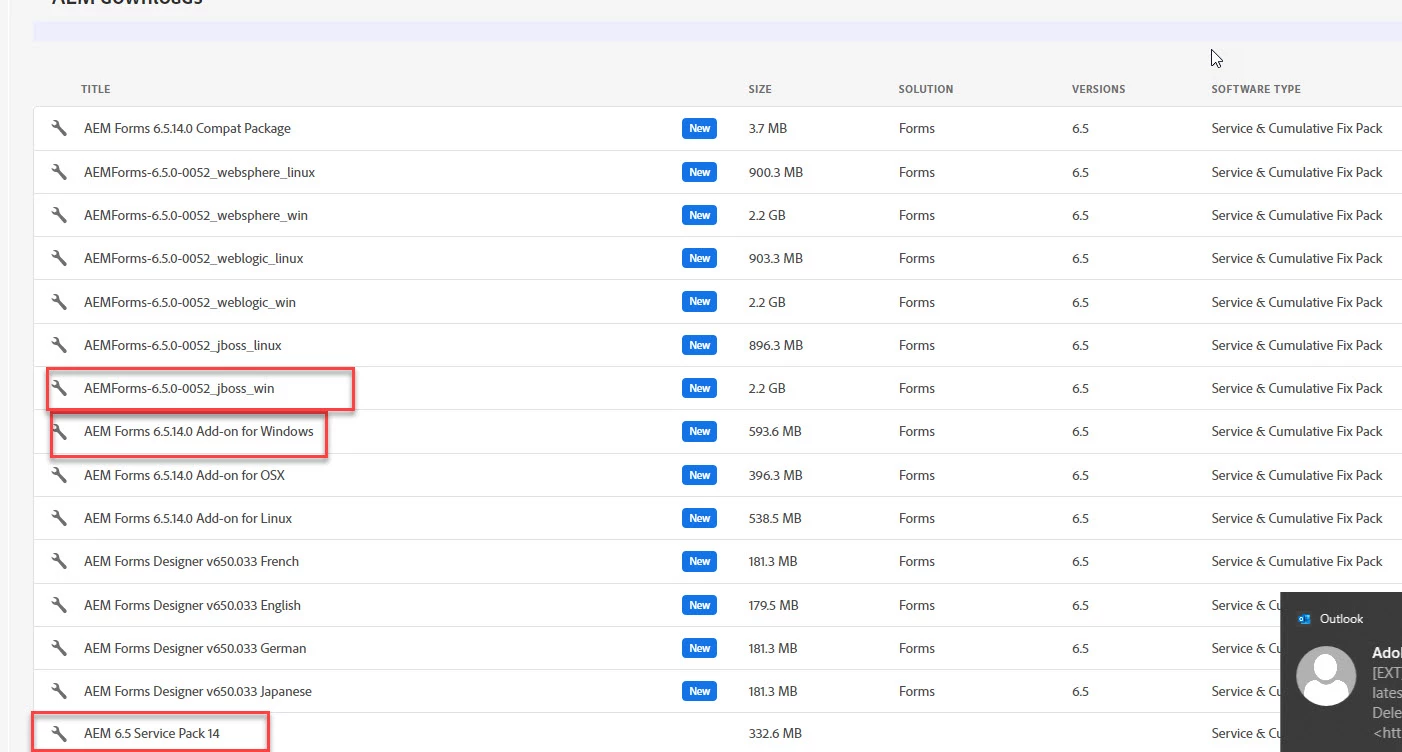Open AEM 6.5 Service Pack 14 download
The height and width of the screenshot is (752, 1402).
[x=152, y=733]
